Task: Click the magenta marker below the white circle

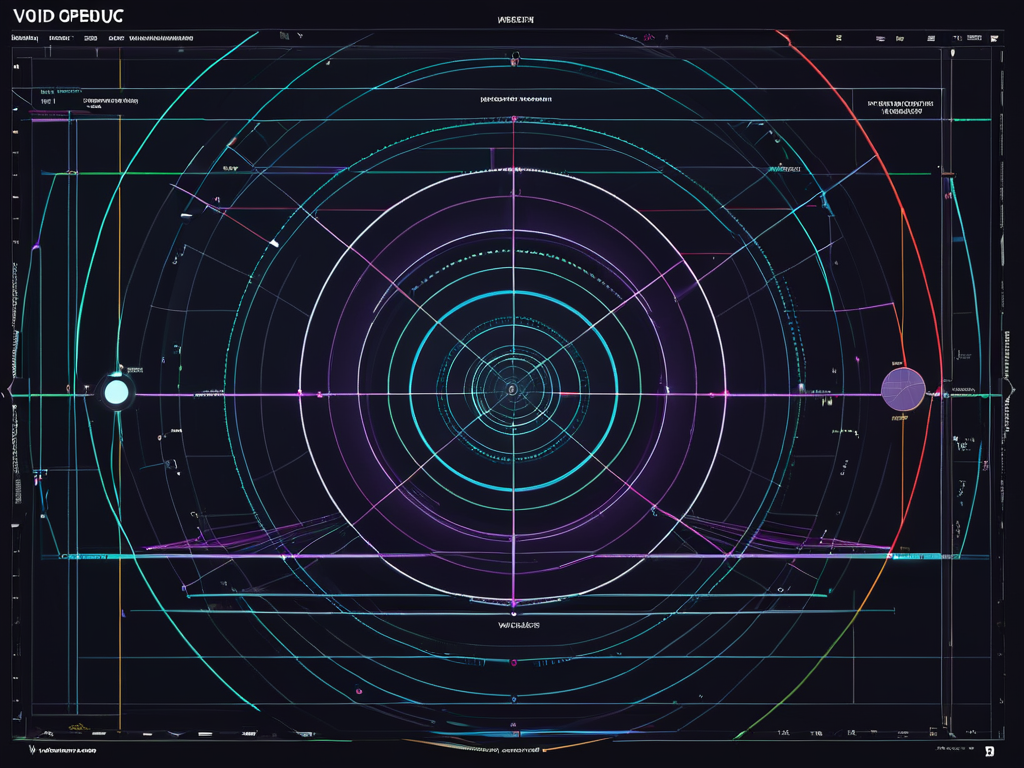Action: pyautogui.click(x=513, y=603)
